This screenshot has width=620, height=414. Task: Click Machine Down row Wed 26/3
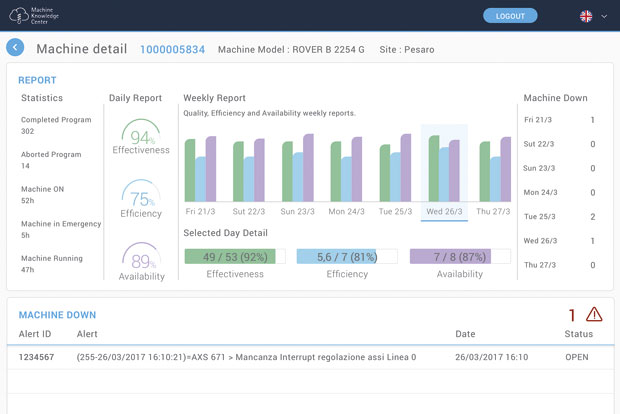click(559, 241)
